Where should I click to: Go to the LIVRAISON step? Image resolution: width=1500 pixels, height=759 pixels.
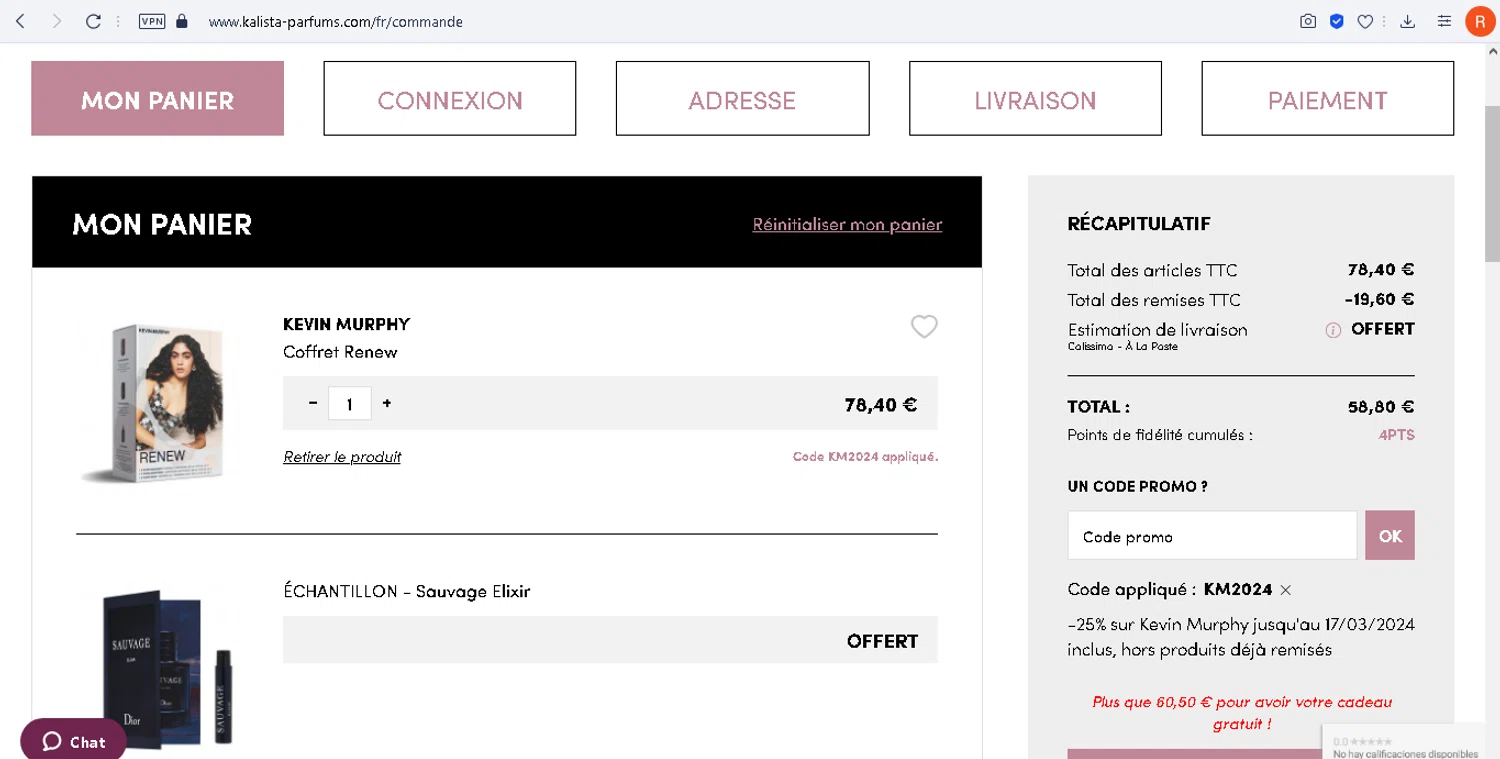(1035, 99)
